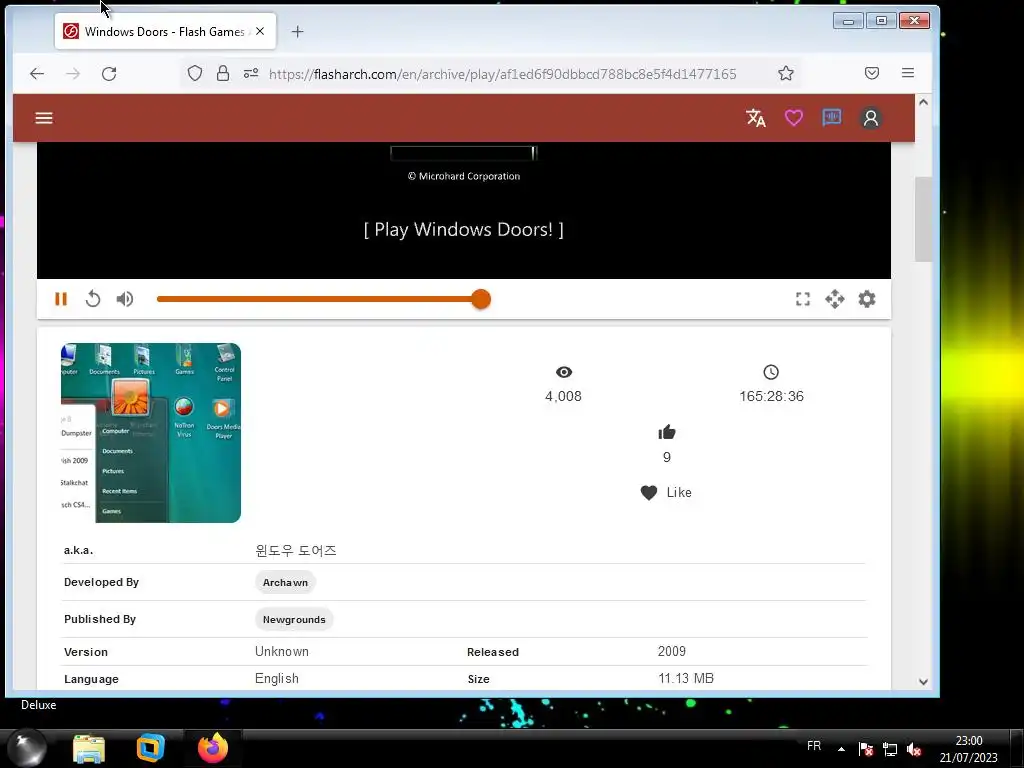Click the vertical scrollbar thumb
The width and height of the screenshot is (1024, 768).
click(923, 219)
